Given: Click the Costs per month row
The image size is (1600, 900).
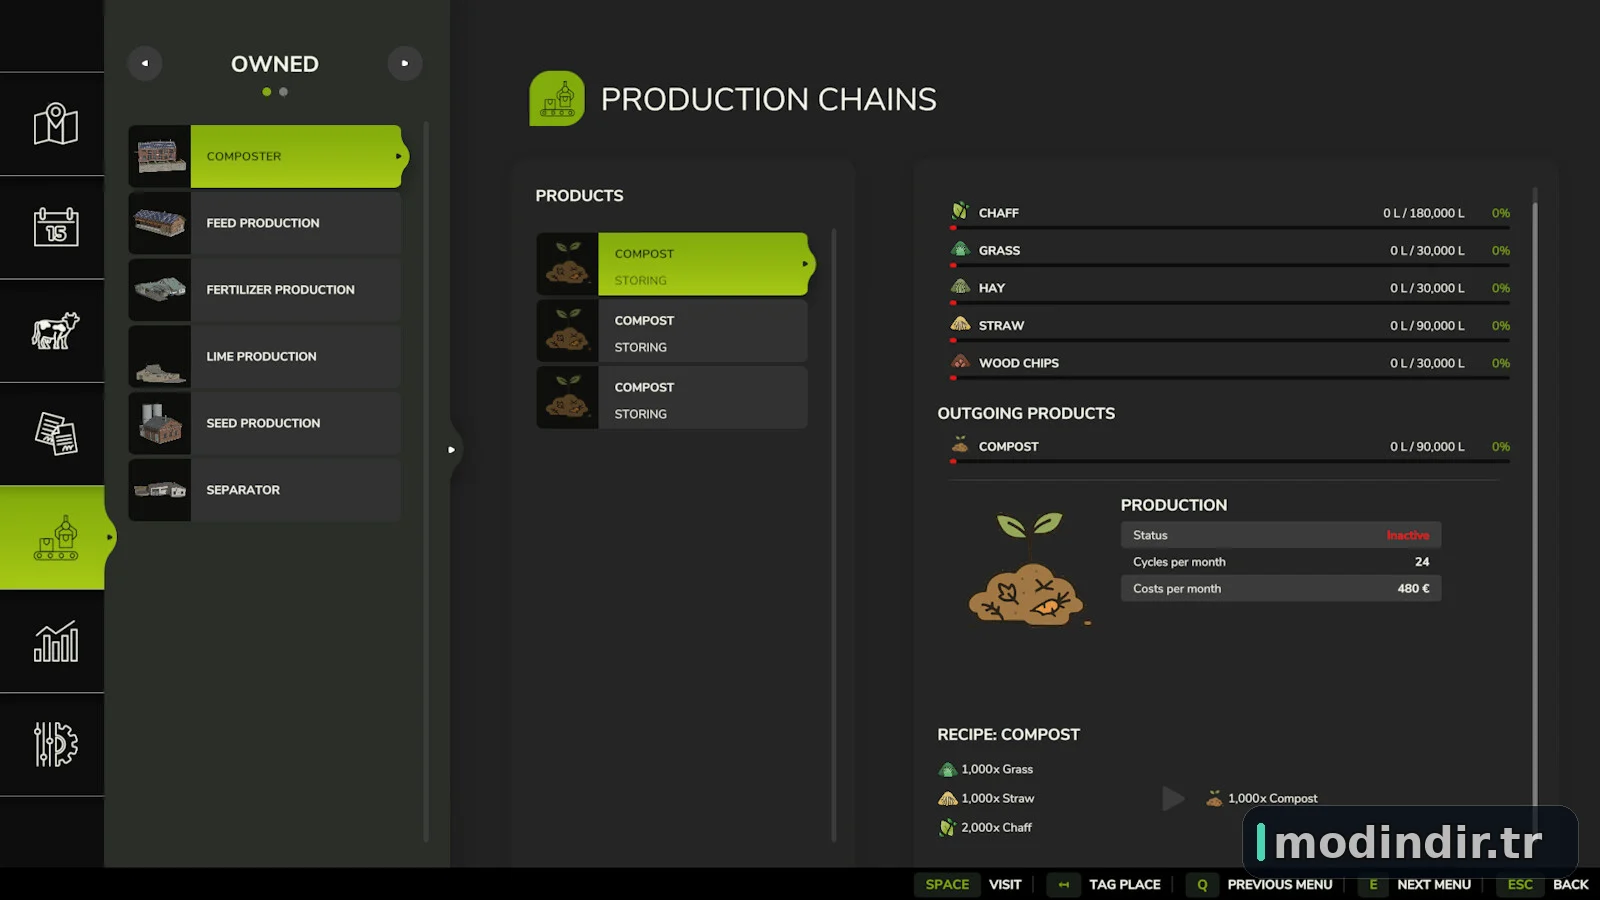Looking at the screenshot, I should (x=1280, y=589).
